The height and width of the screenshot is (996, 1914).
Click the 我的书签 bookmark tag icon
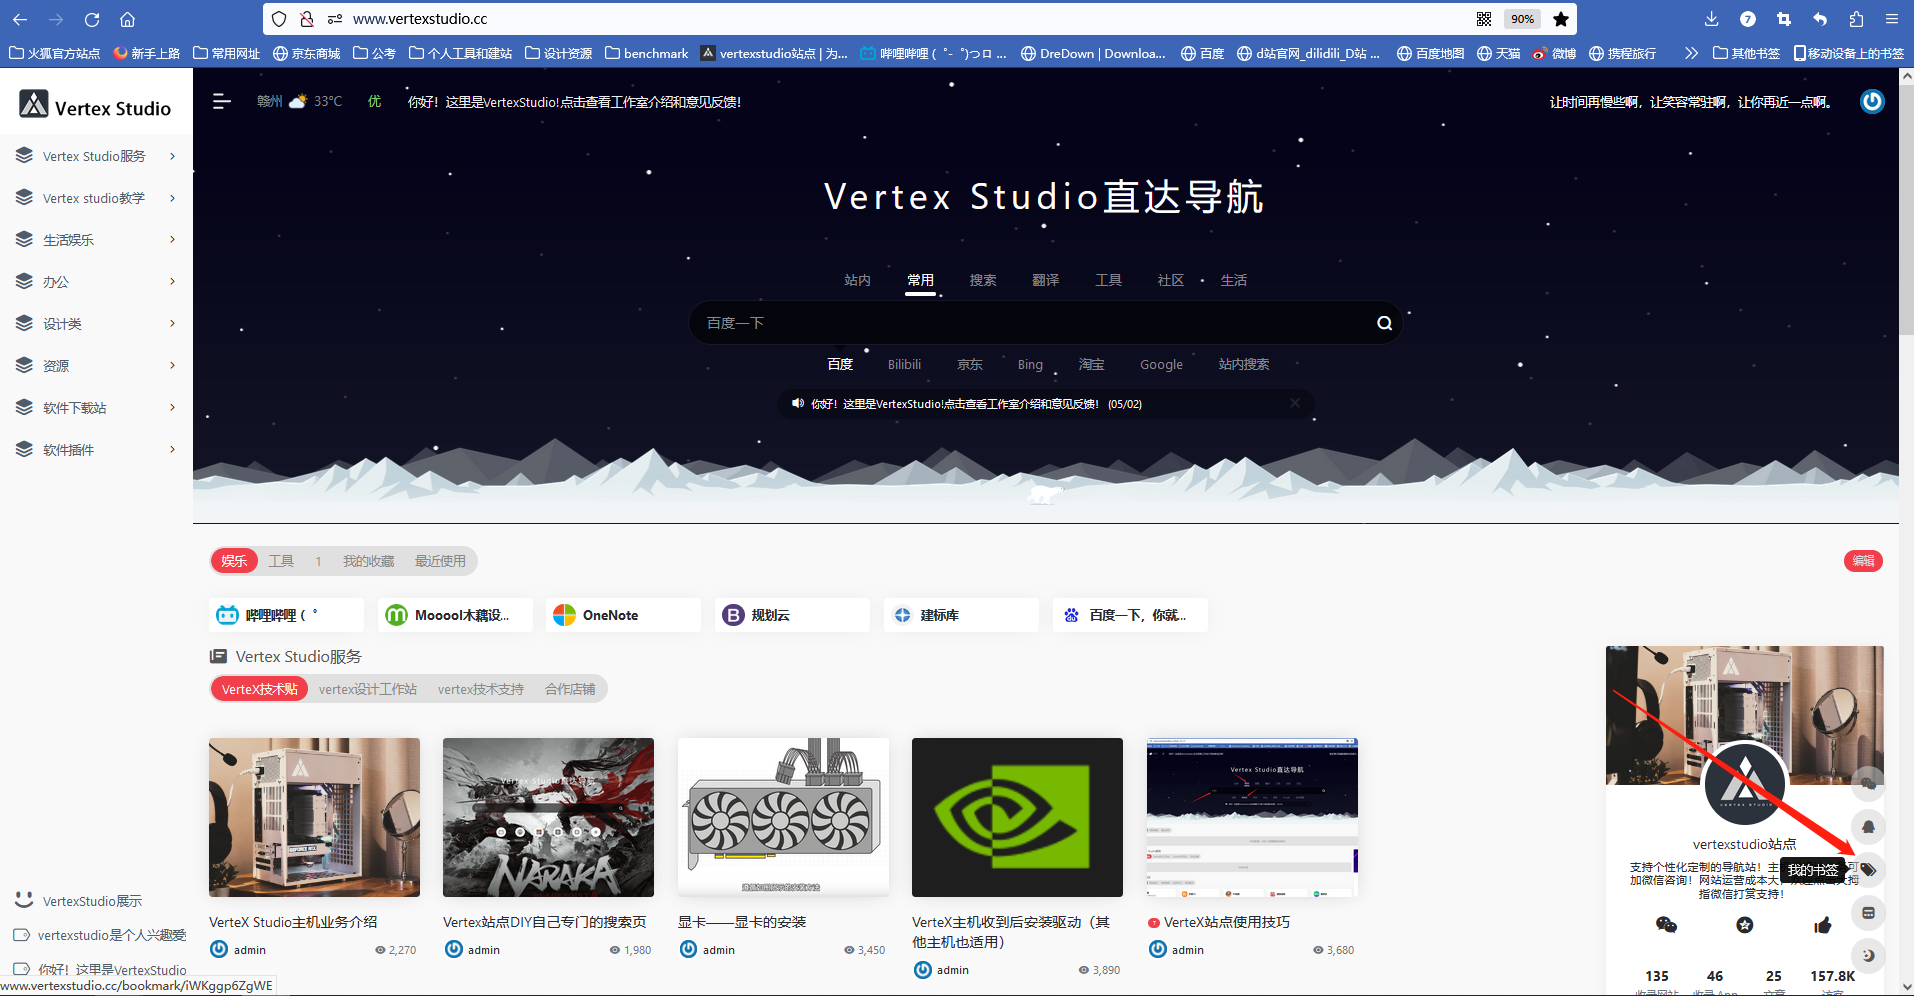1867,870
